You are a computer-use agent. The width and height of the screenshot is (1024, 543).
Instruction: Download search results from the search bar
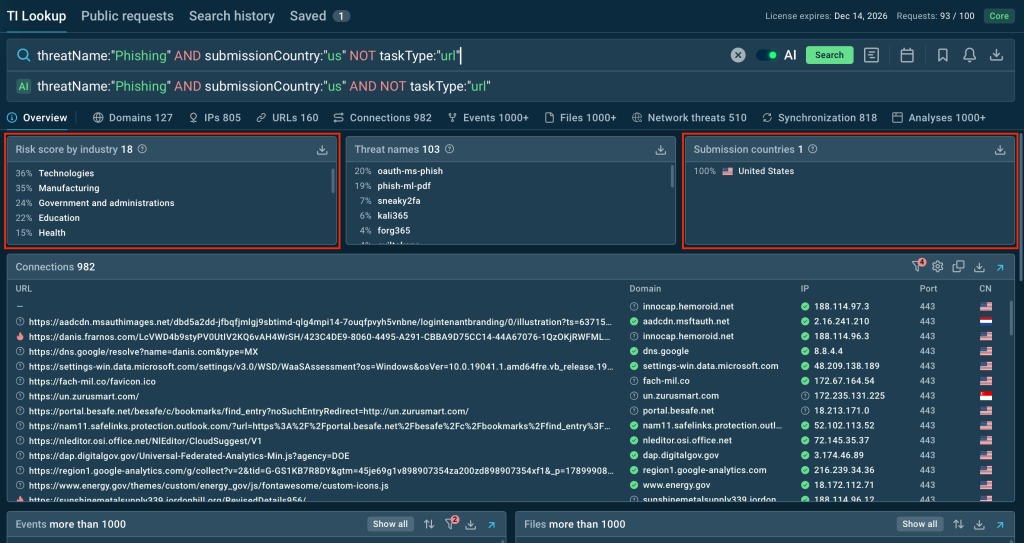point(996,56)
